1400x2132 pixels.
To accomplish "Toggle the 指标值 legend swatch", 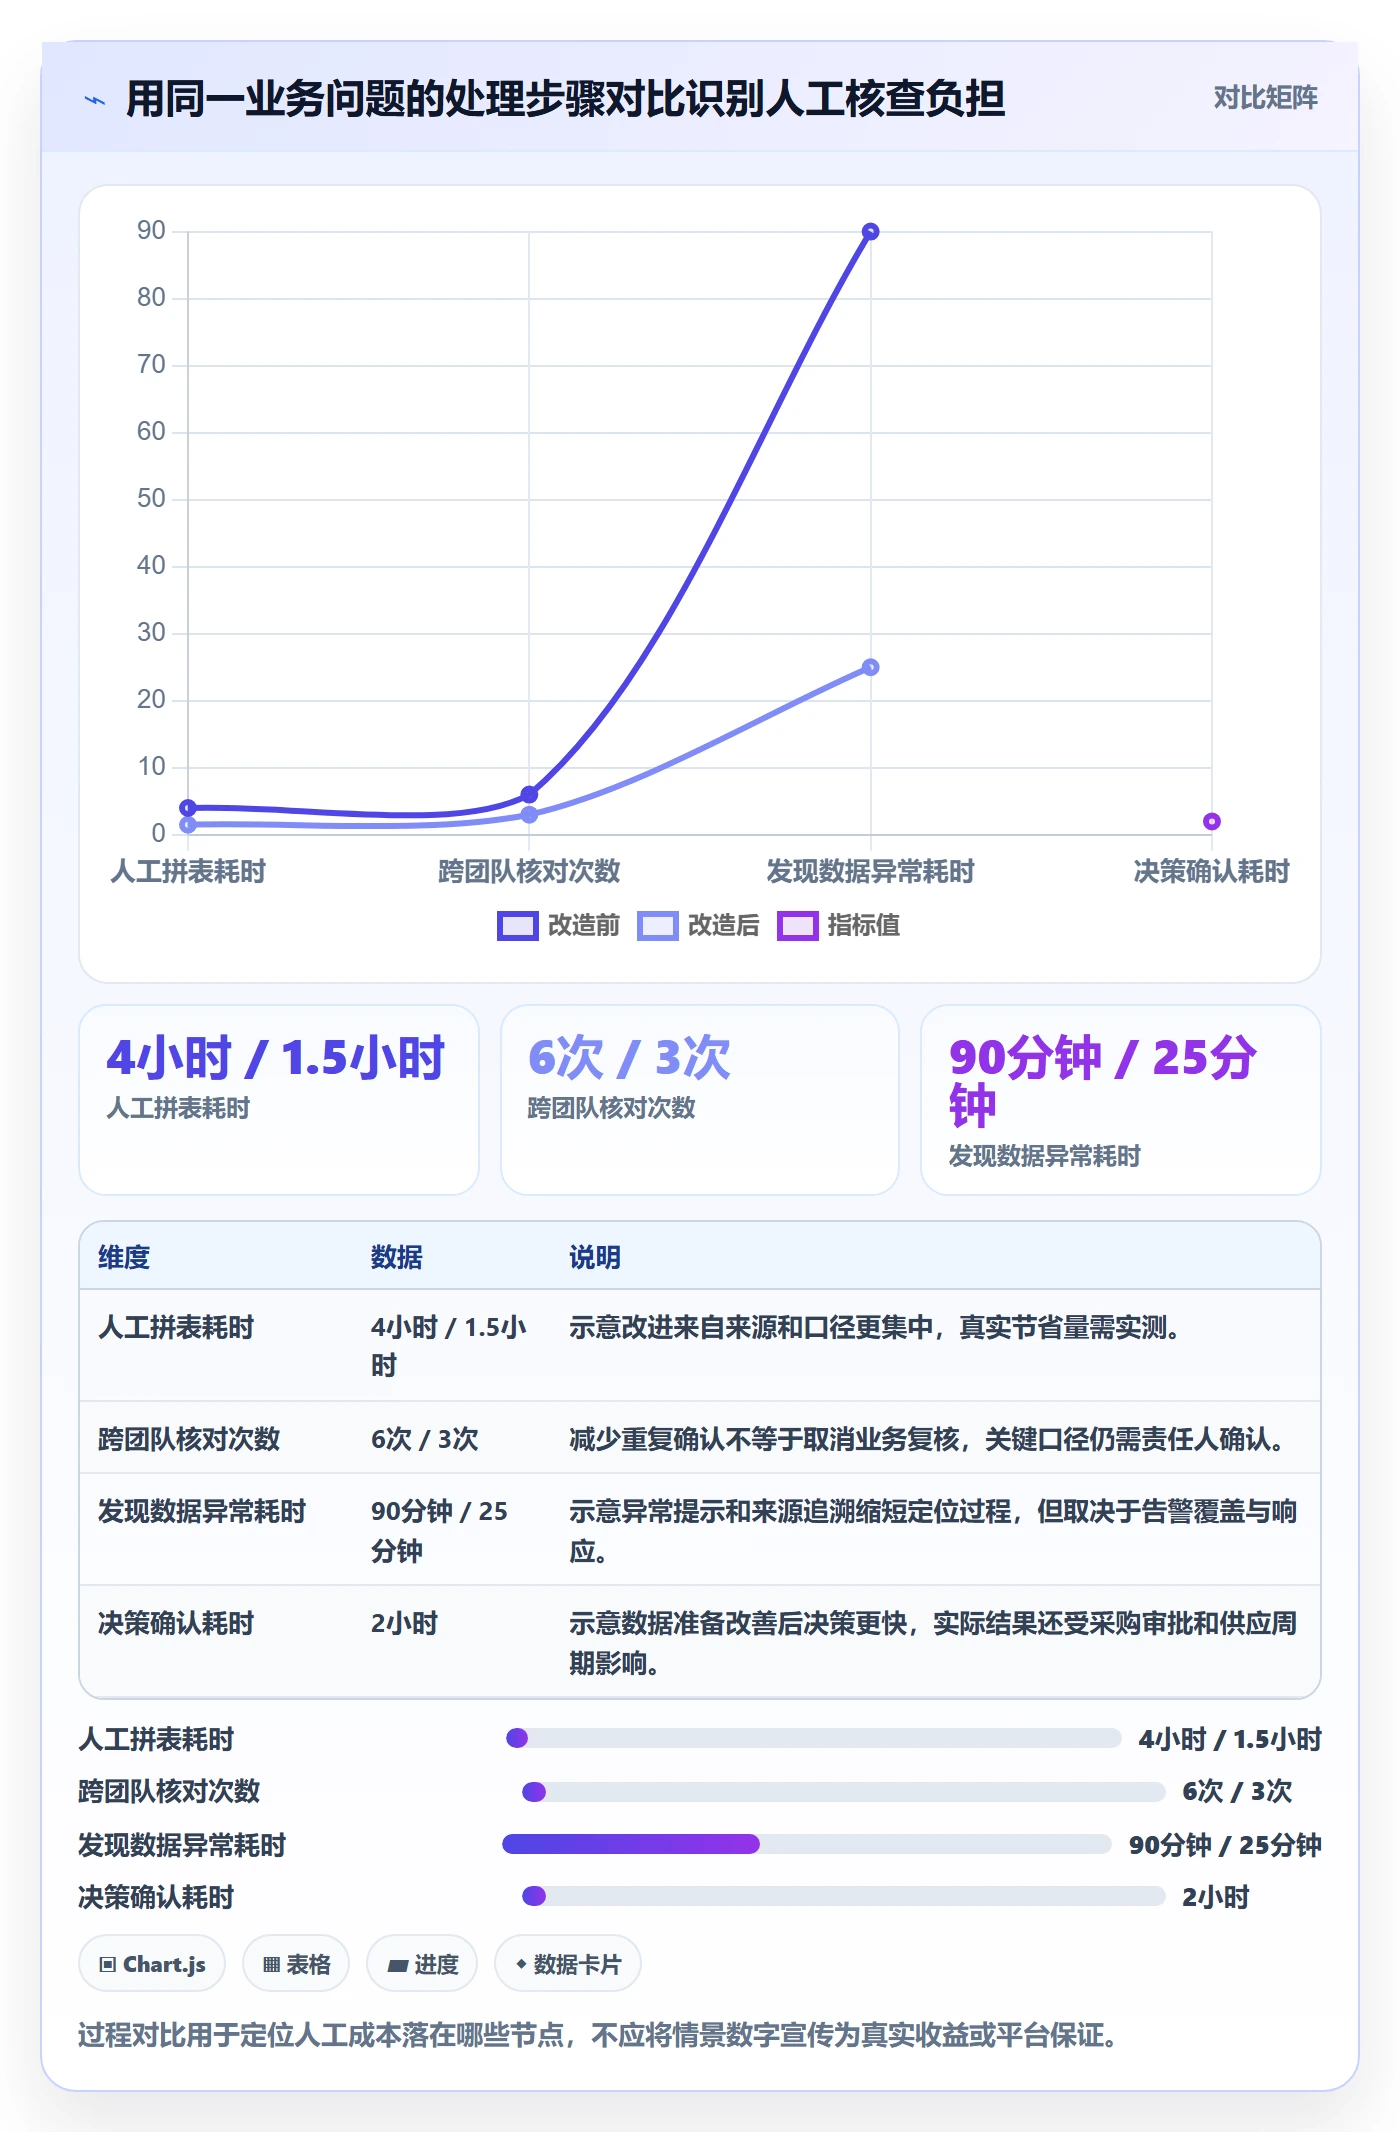I will [x=798, y=926].
